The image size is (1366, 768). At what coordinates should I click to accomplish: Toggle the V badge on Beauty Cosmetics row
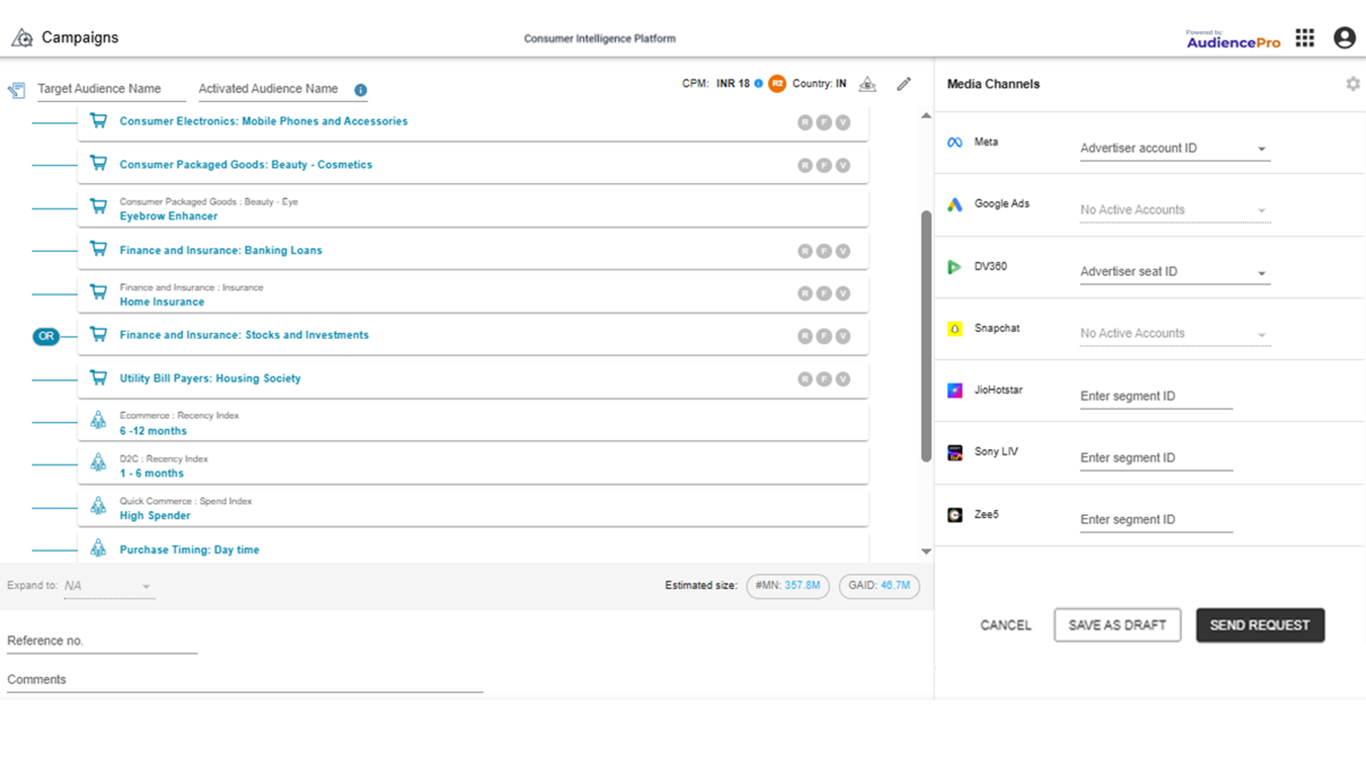pyautogui.click(x=843, y=164)
